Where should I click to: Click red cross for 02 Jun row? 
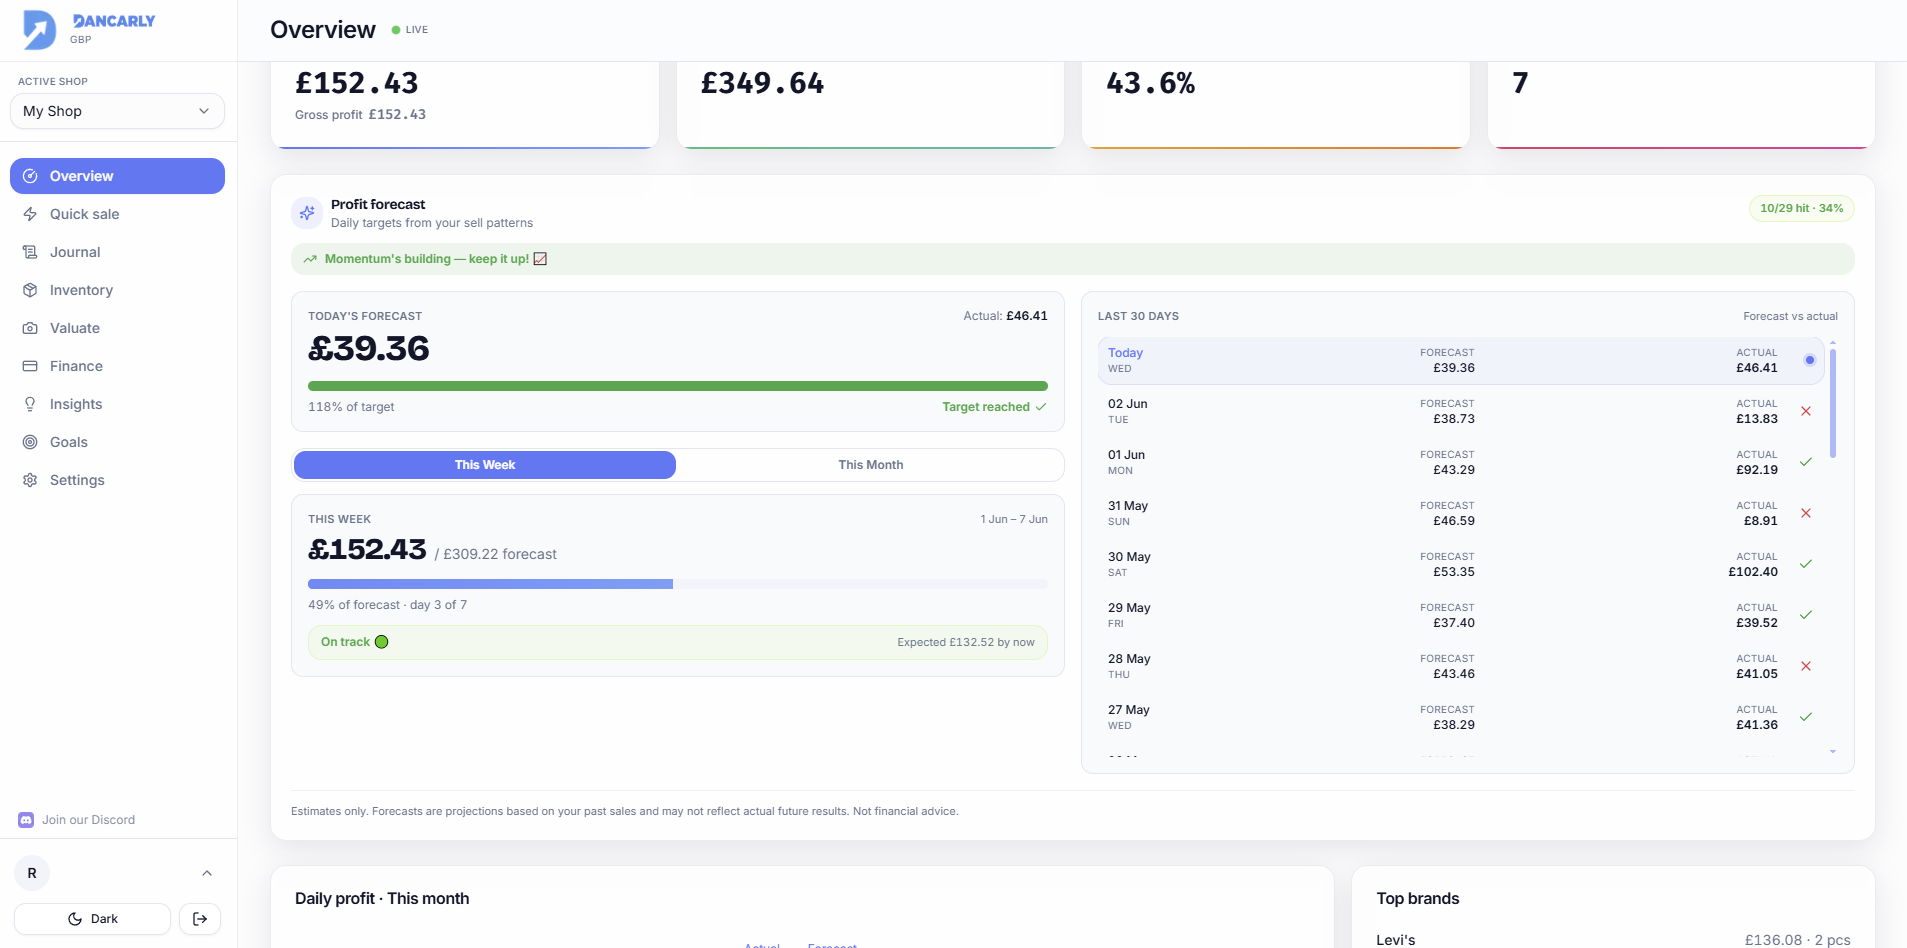click(1806, 411)
